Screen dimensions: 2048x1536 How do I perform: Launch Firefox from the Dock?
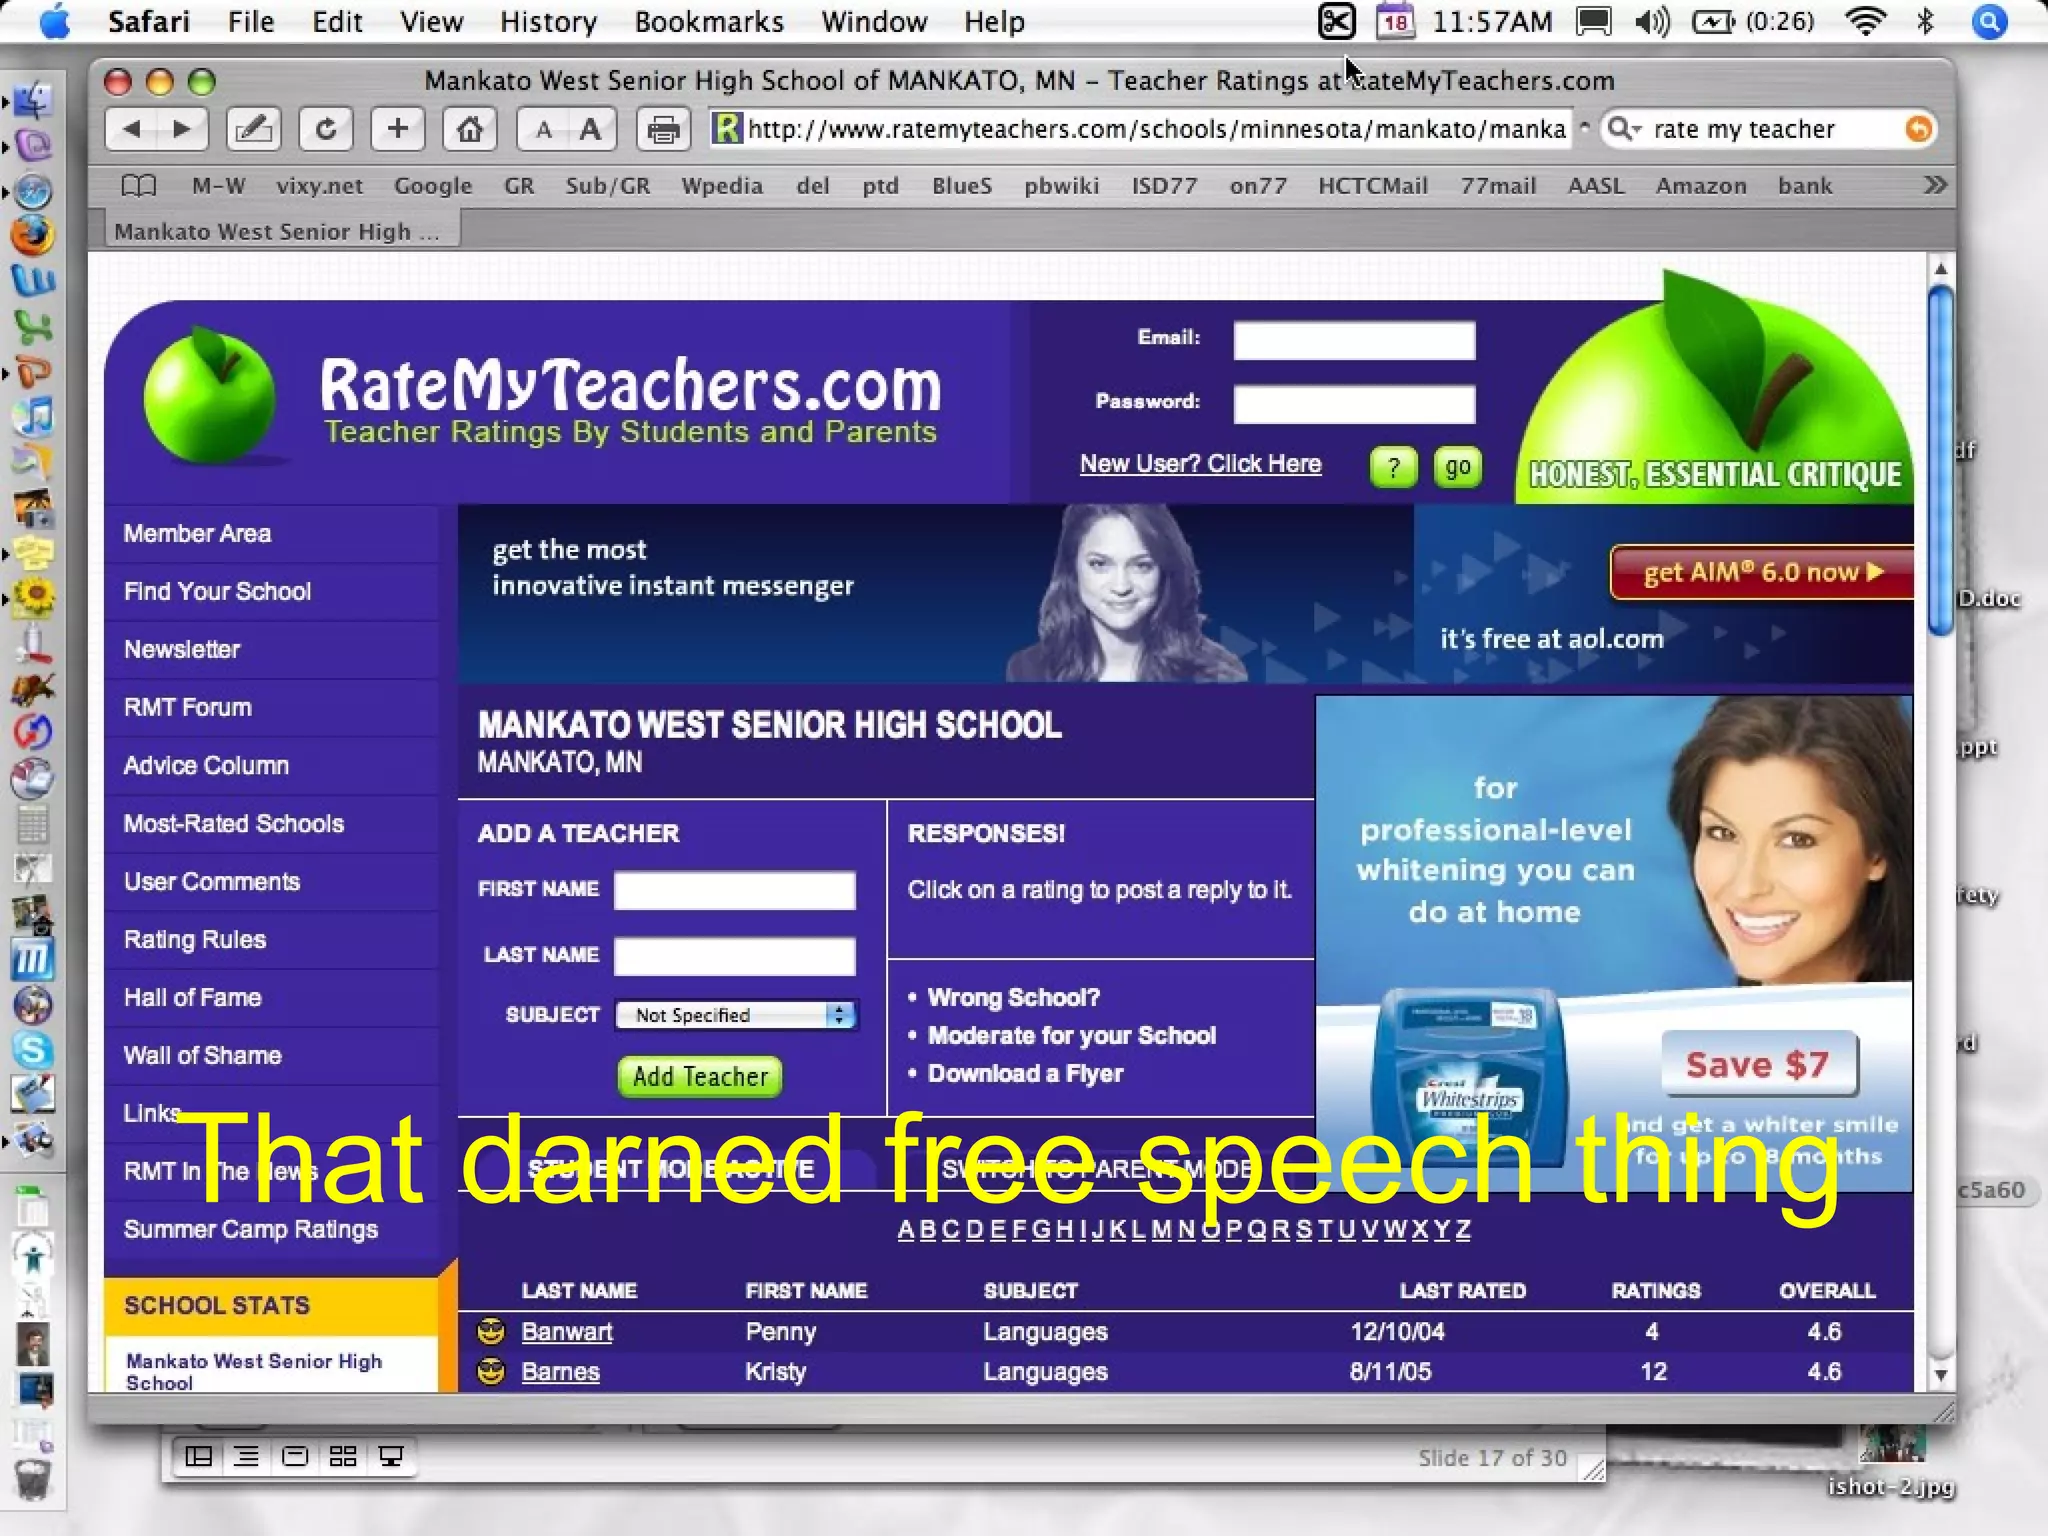coord(32,236)
